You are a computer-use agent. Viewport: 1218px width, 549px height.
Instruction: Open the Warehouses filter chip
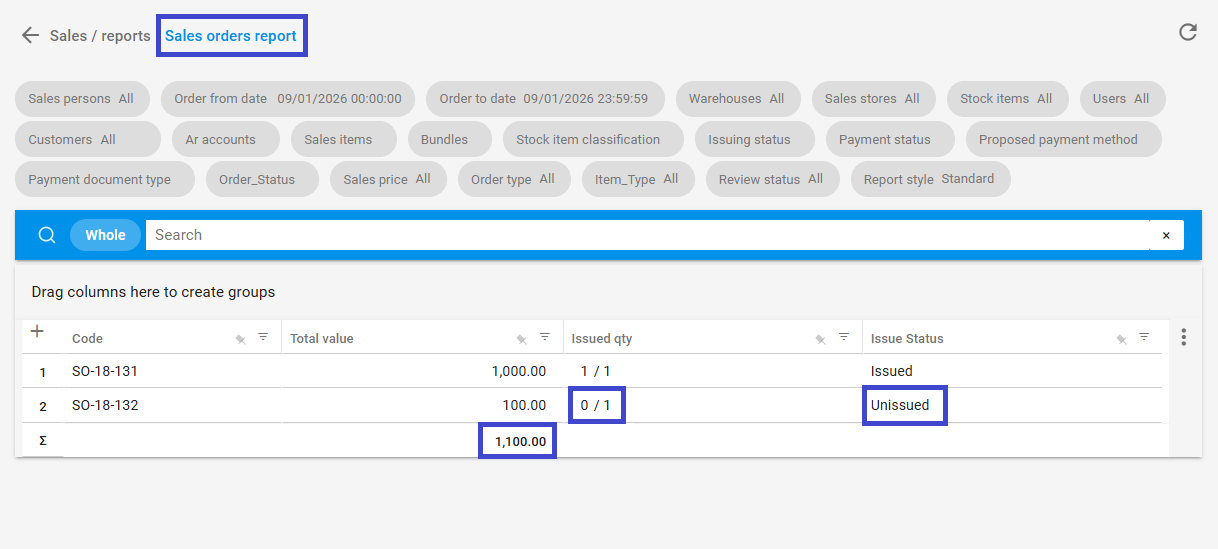(x=737, y=99)
